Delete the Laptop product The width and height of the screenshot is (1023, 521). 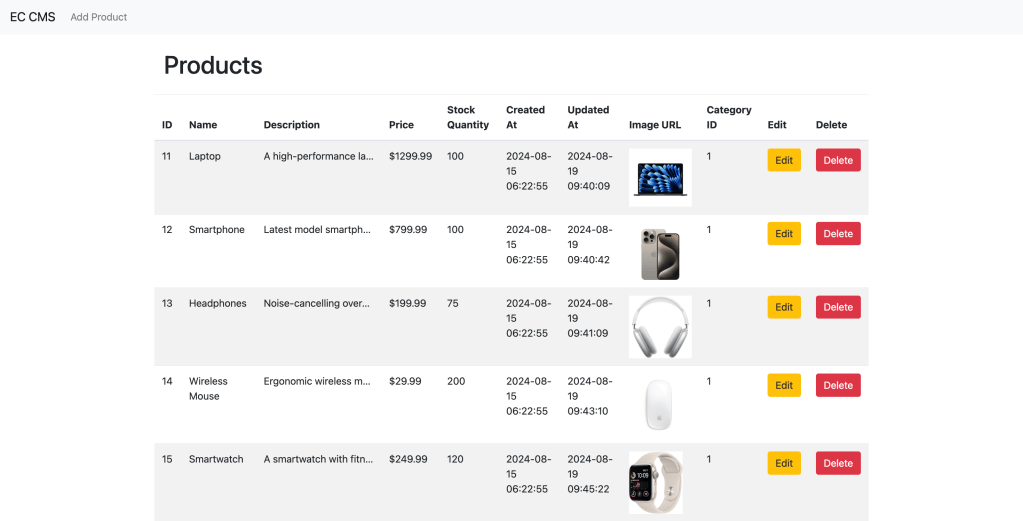838,160
